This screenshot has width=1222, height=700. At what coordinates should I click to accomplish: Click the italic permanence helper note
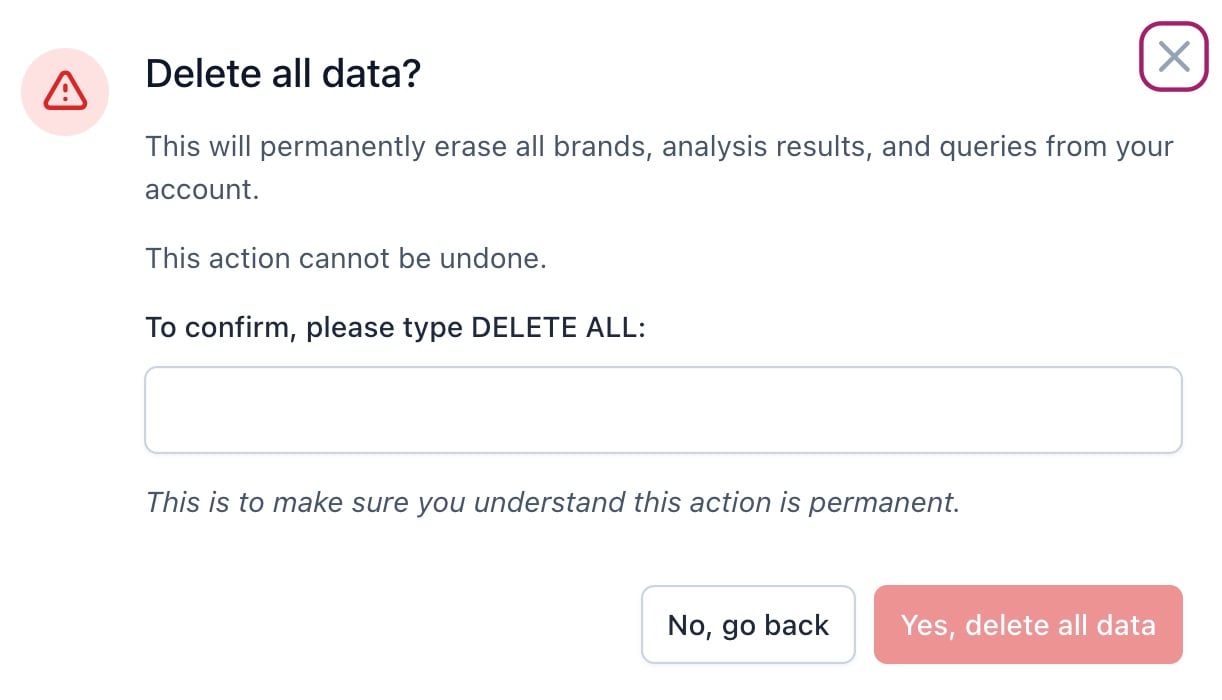(552, 501)
